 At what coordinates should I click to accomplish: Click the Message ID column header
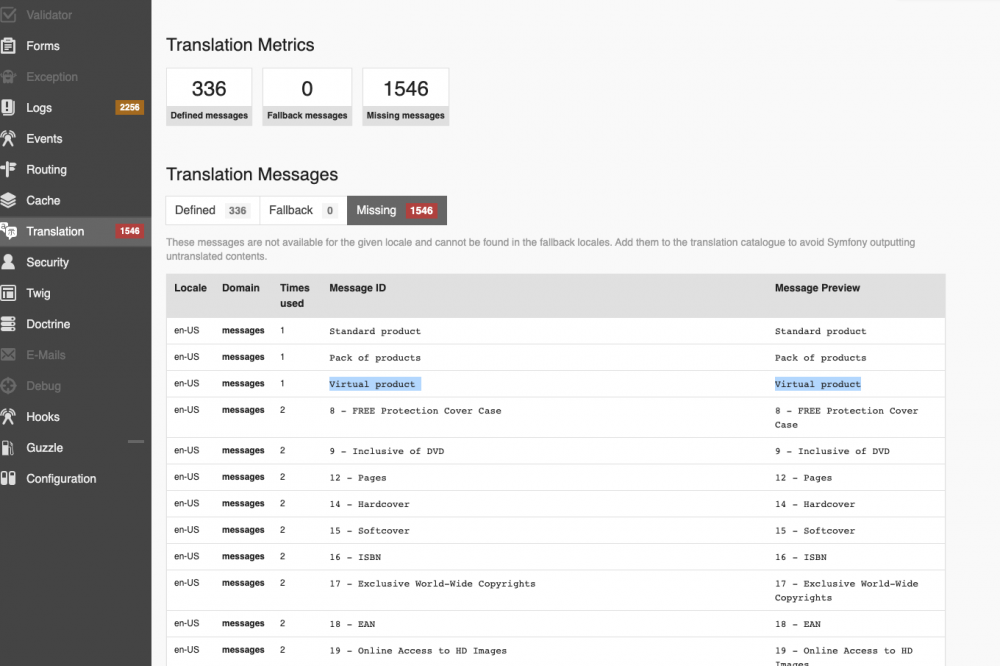(357, 287)
